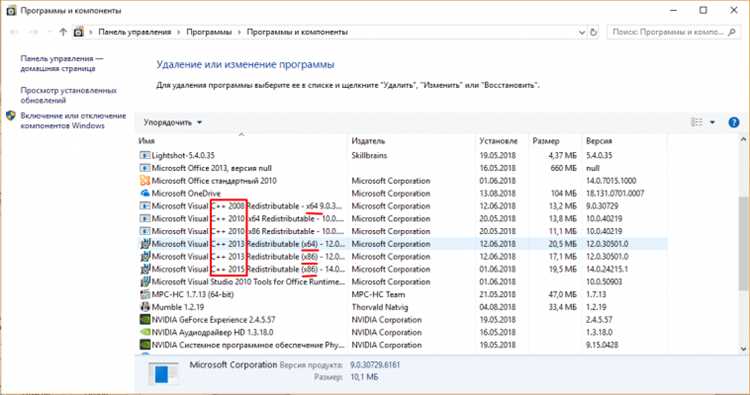Click the Visual C++ 2010 x86 Redistributable icon
750x395 pixels.
pyautogui.click(x=144, y=231)
